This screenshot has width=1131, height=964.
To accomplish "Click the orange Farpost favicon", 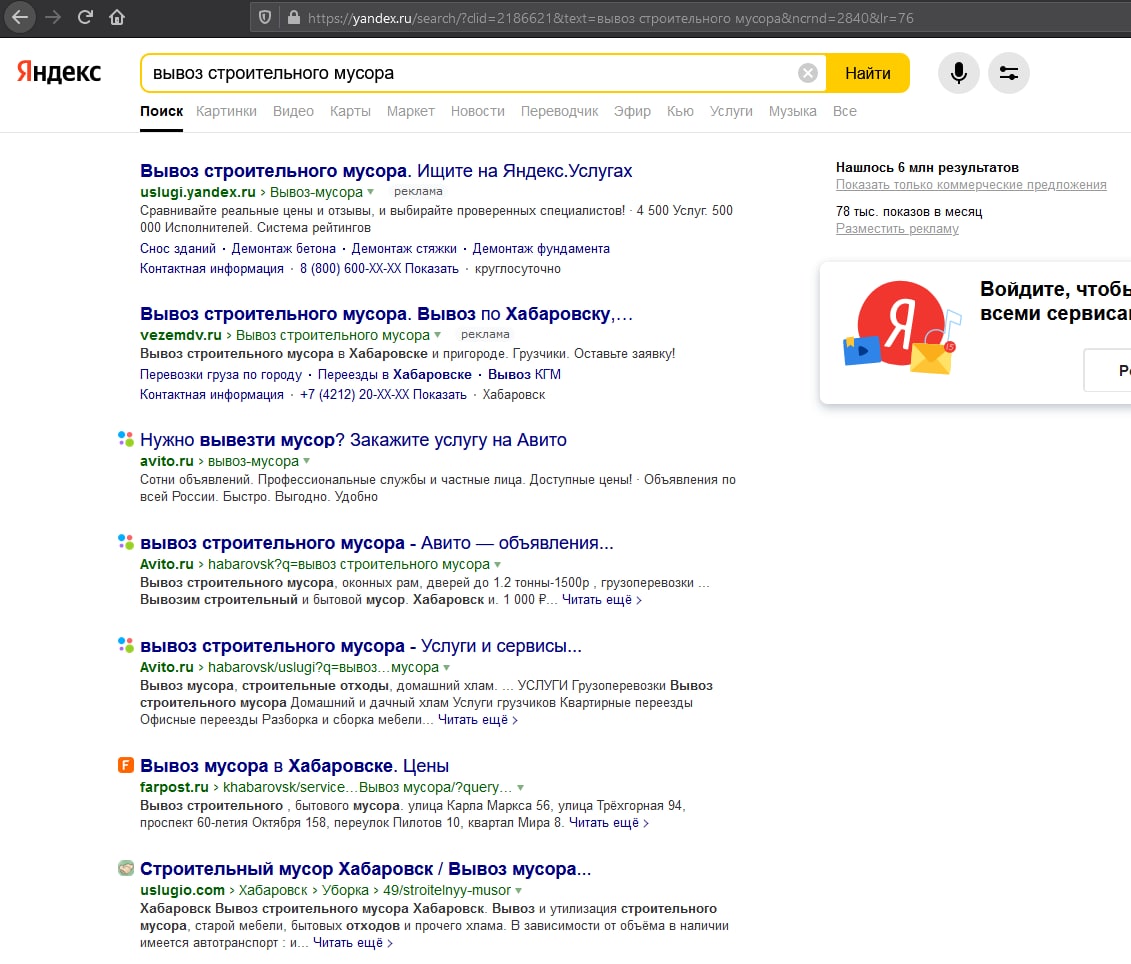I will click(x=126, y=765).
